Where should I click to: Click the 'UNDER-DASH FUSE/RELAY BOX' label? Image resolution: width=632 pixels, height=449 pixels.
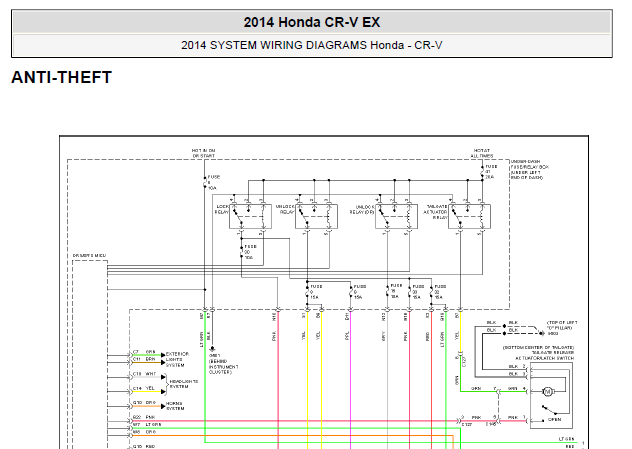coord(530,169)
